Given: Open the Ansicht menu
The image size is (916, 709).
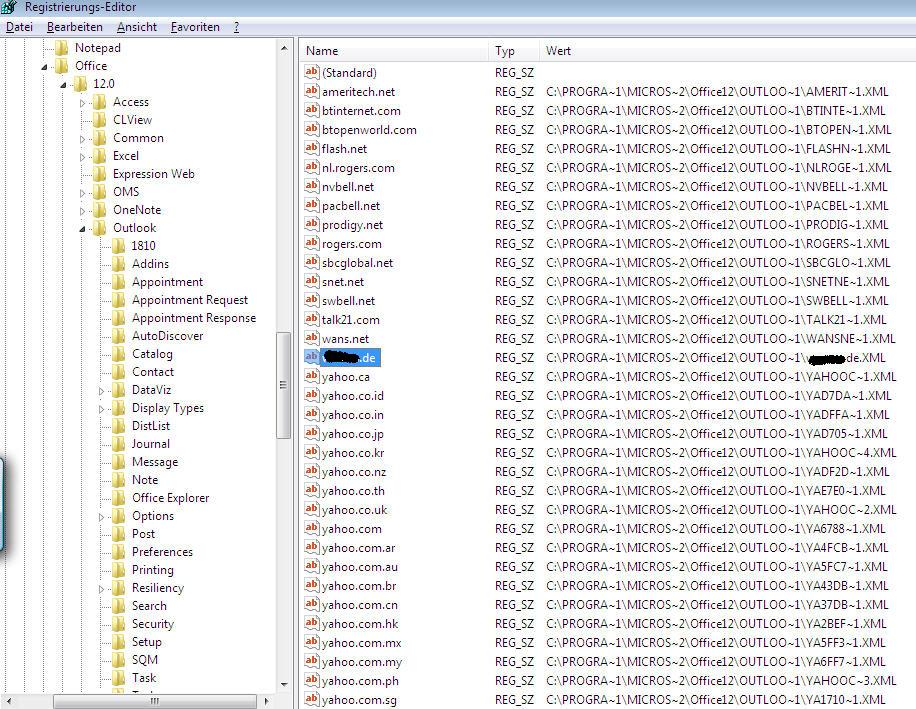Looking at the screenshot, I should pyautogui.click(x=137, y=27).
